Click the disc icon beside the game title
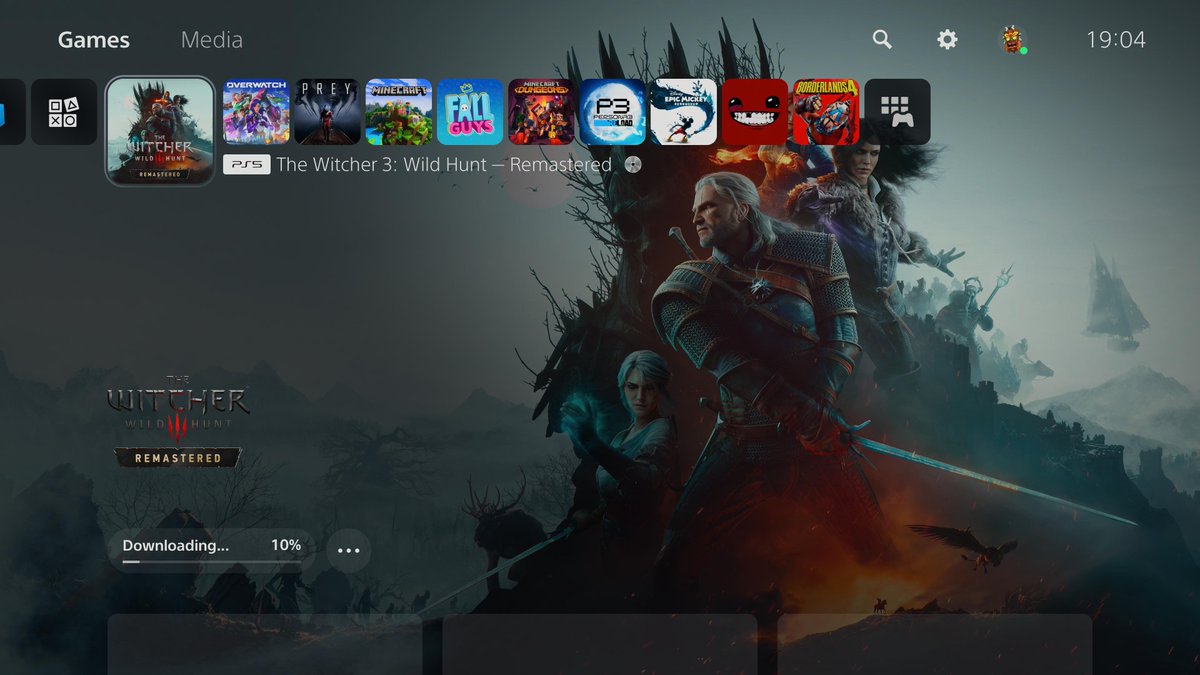Screen dimensions: 1200x675 (633, 165)
